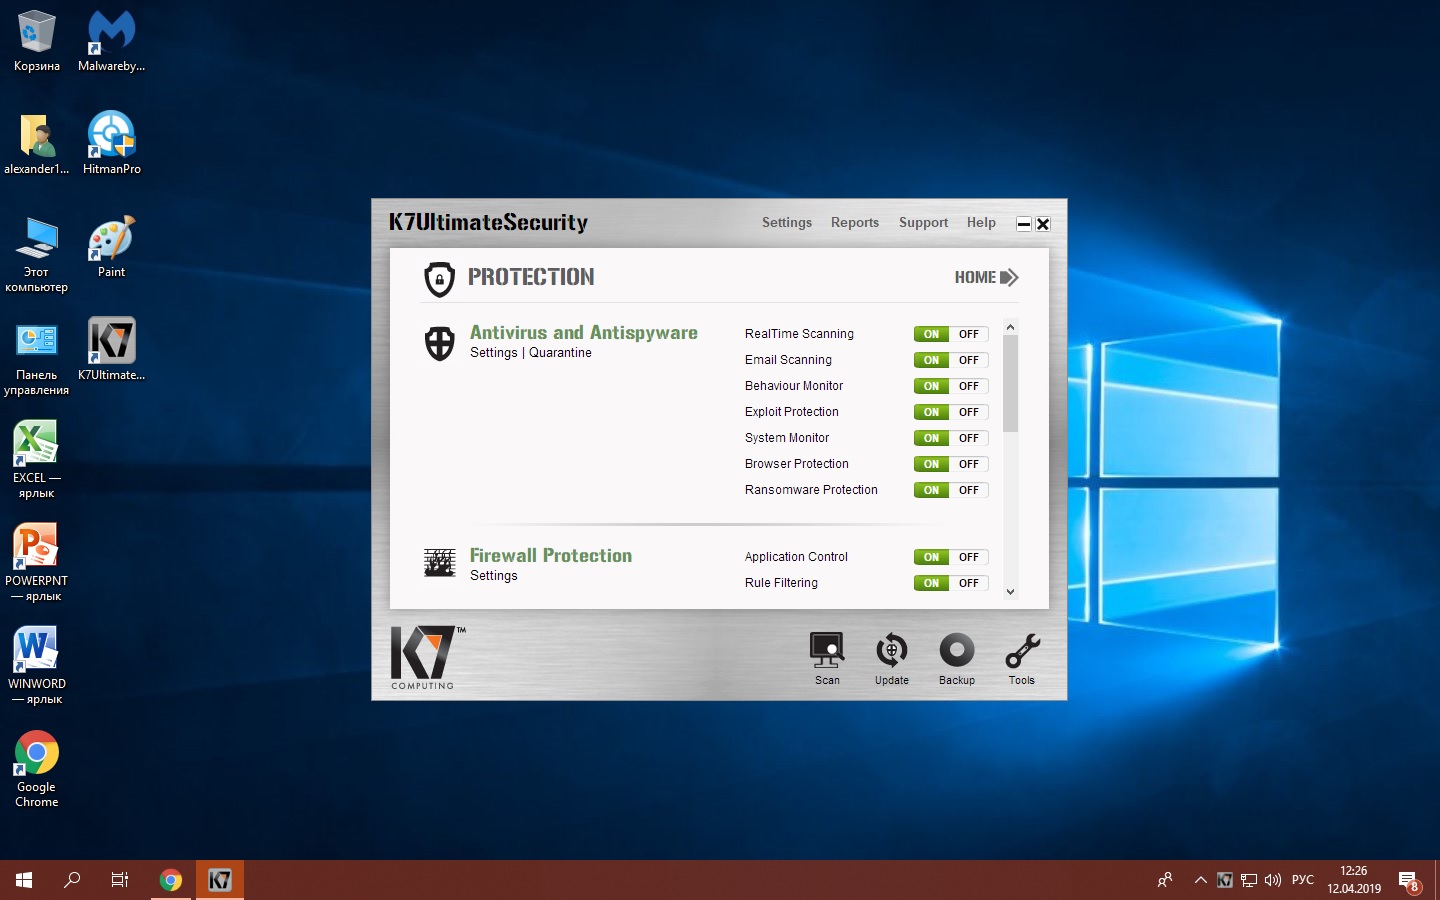Click the Protection shield lock icon
The height and width of the screenshot is (900, 1440).
[439, 279]
